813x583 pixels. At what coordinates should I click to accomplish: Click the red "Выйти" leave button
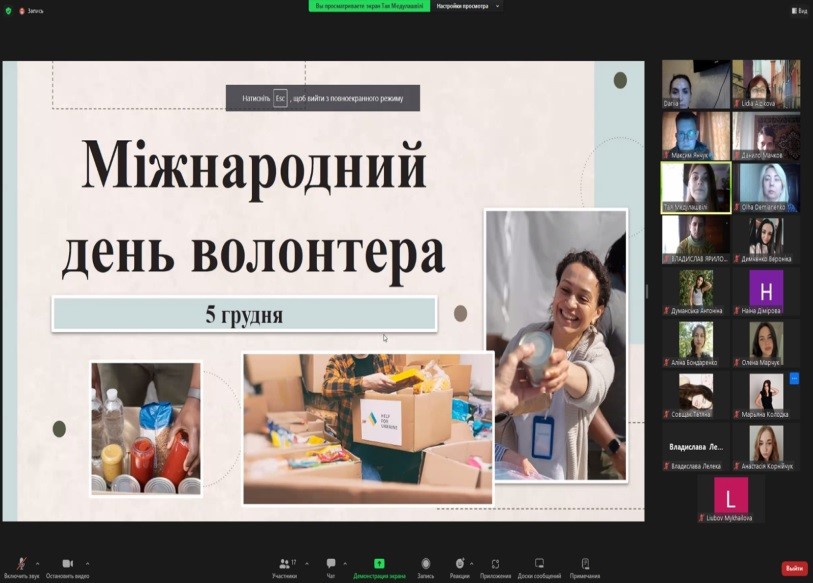794,568
